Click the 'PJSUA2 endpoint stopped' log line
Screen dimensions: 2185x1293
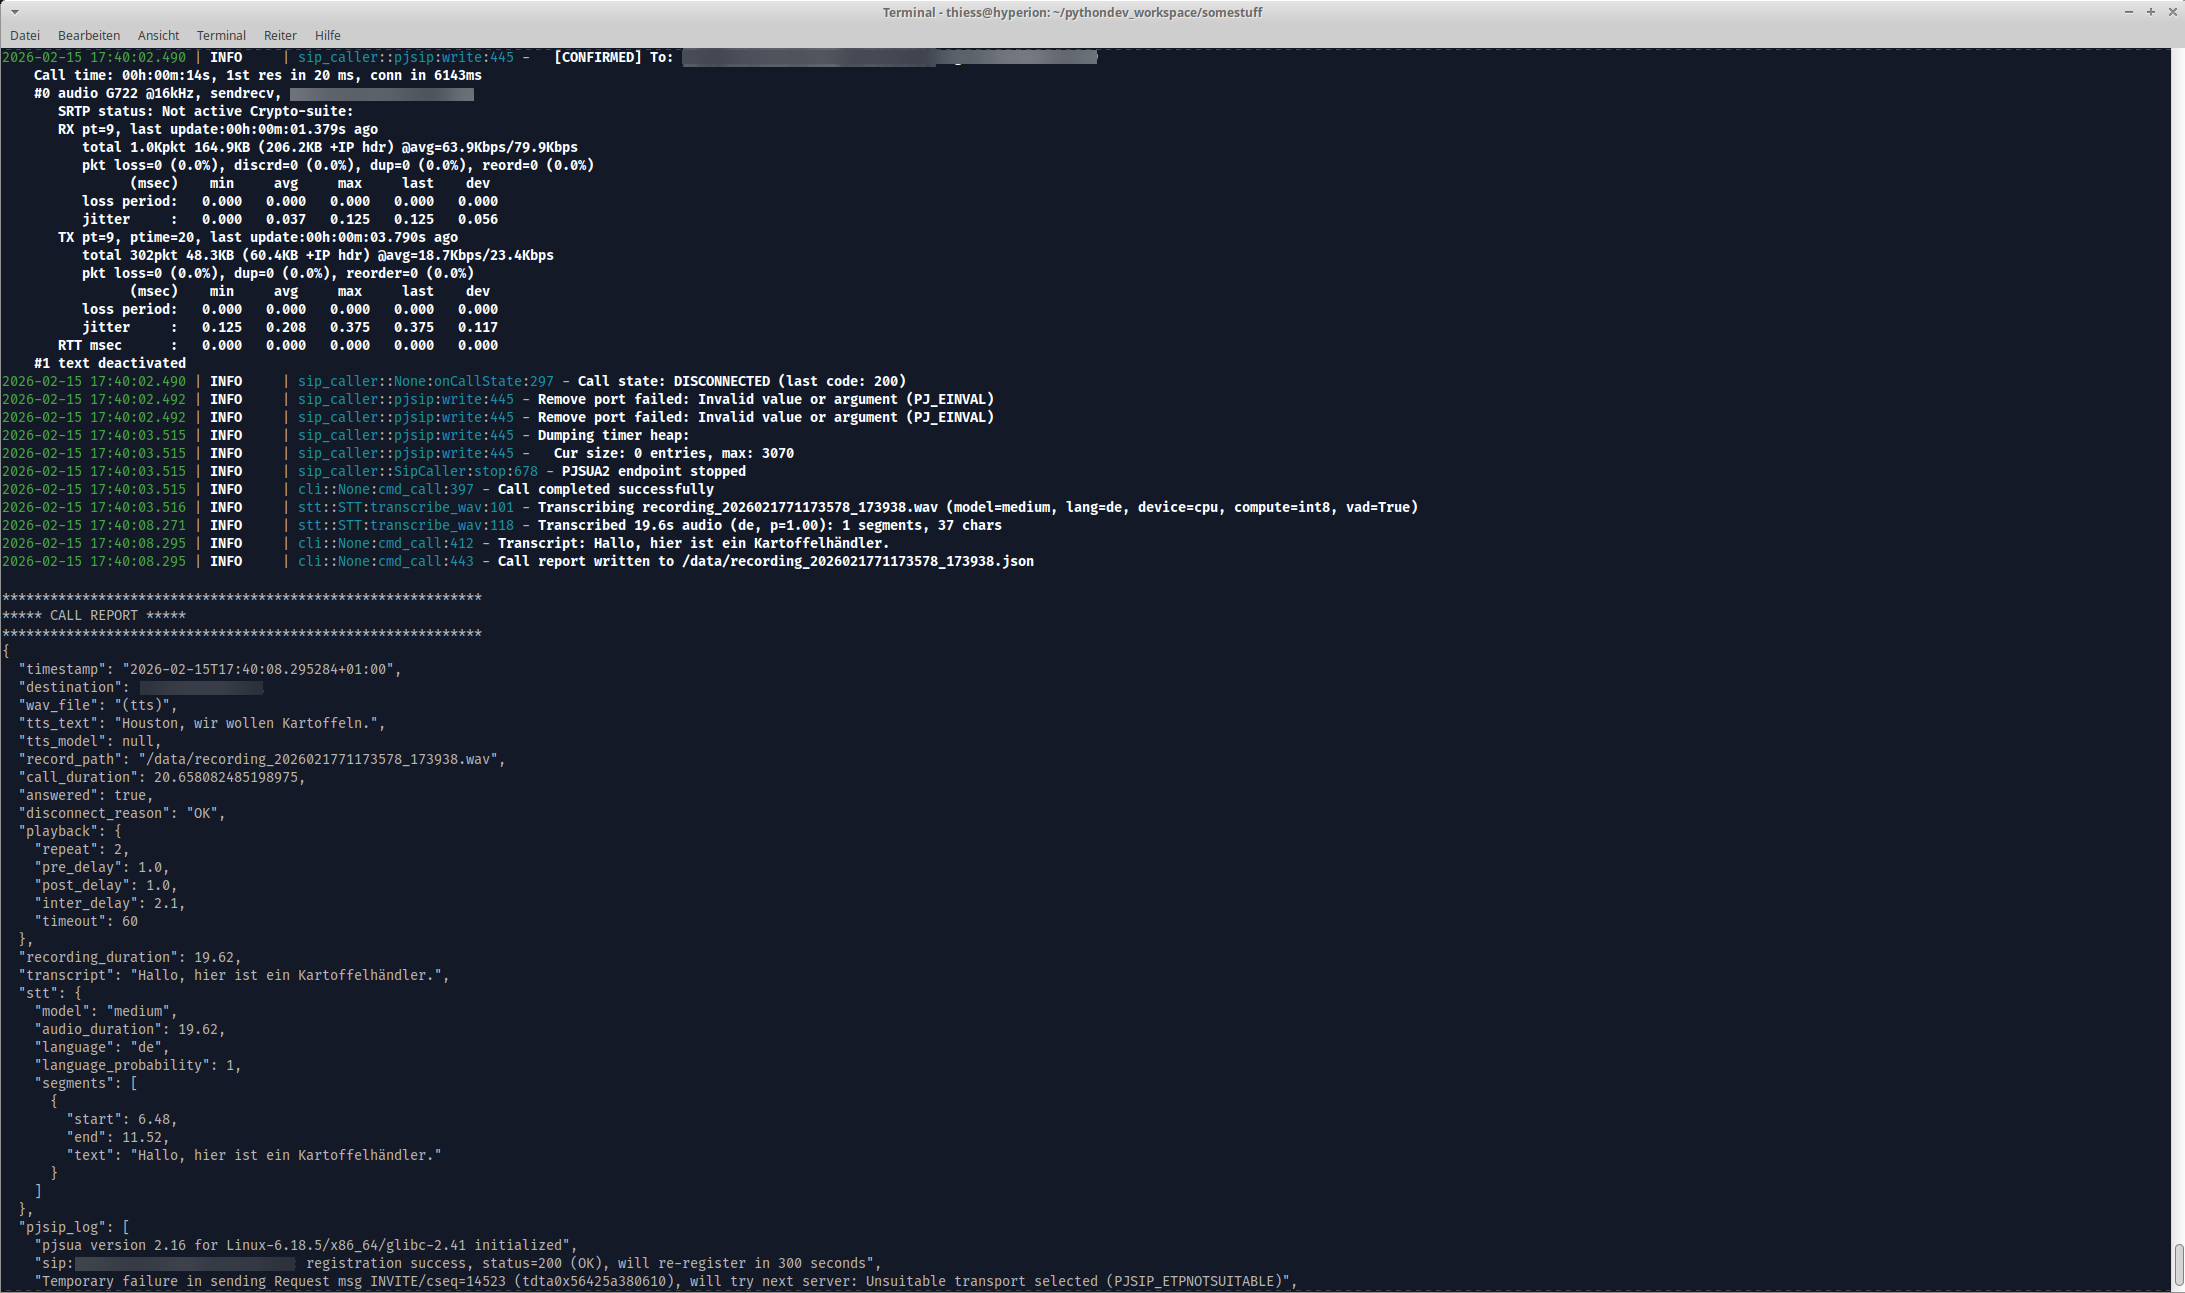(x=653, y=471)
